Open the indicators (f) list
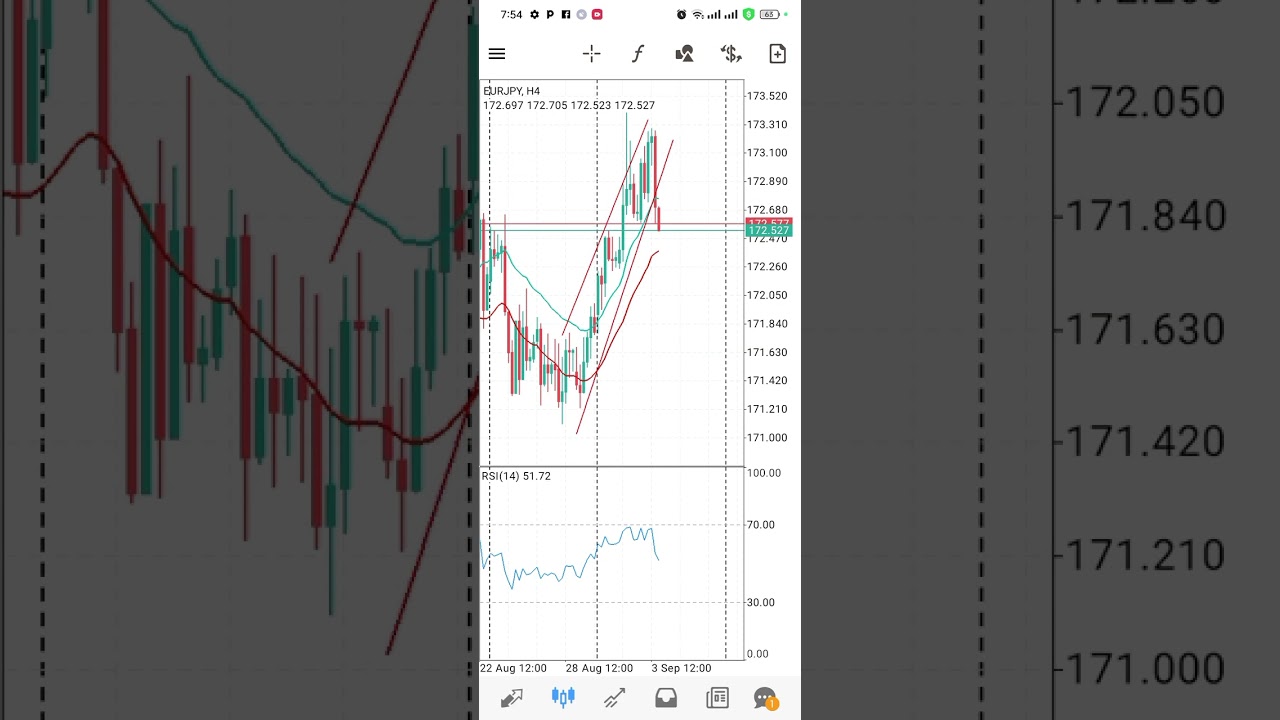The width and height of the screenshot is (1280, 720). 638,54
